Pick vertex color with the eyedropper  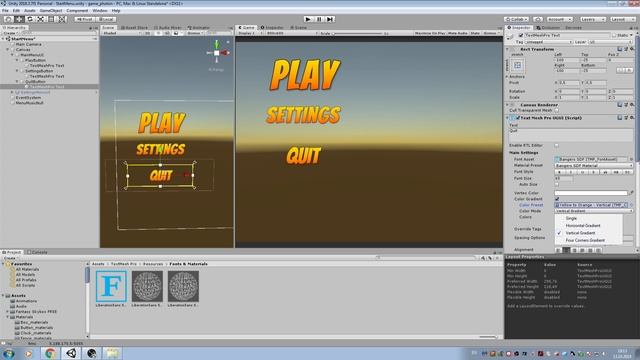pos(632,193)
